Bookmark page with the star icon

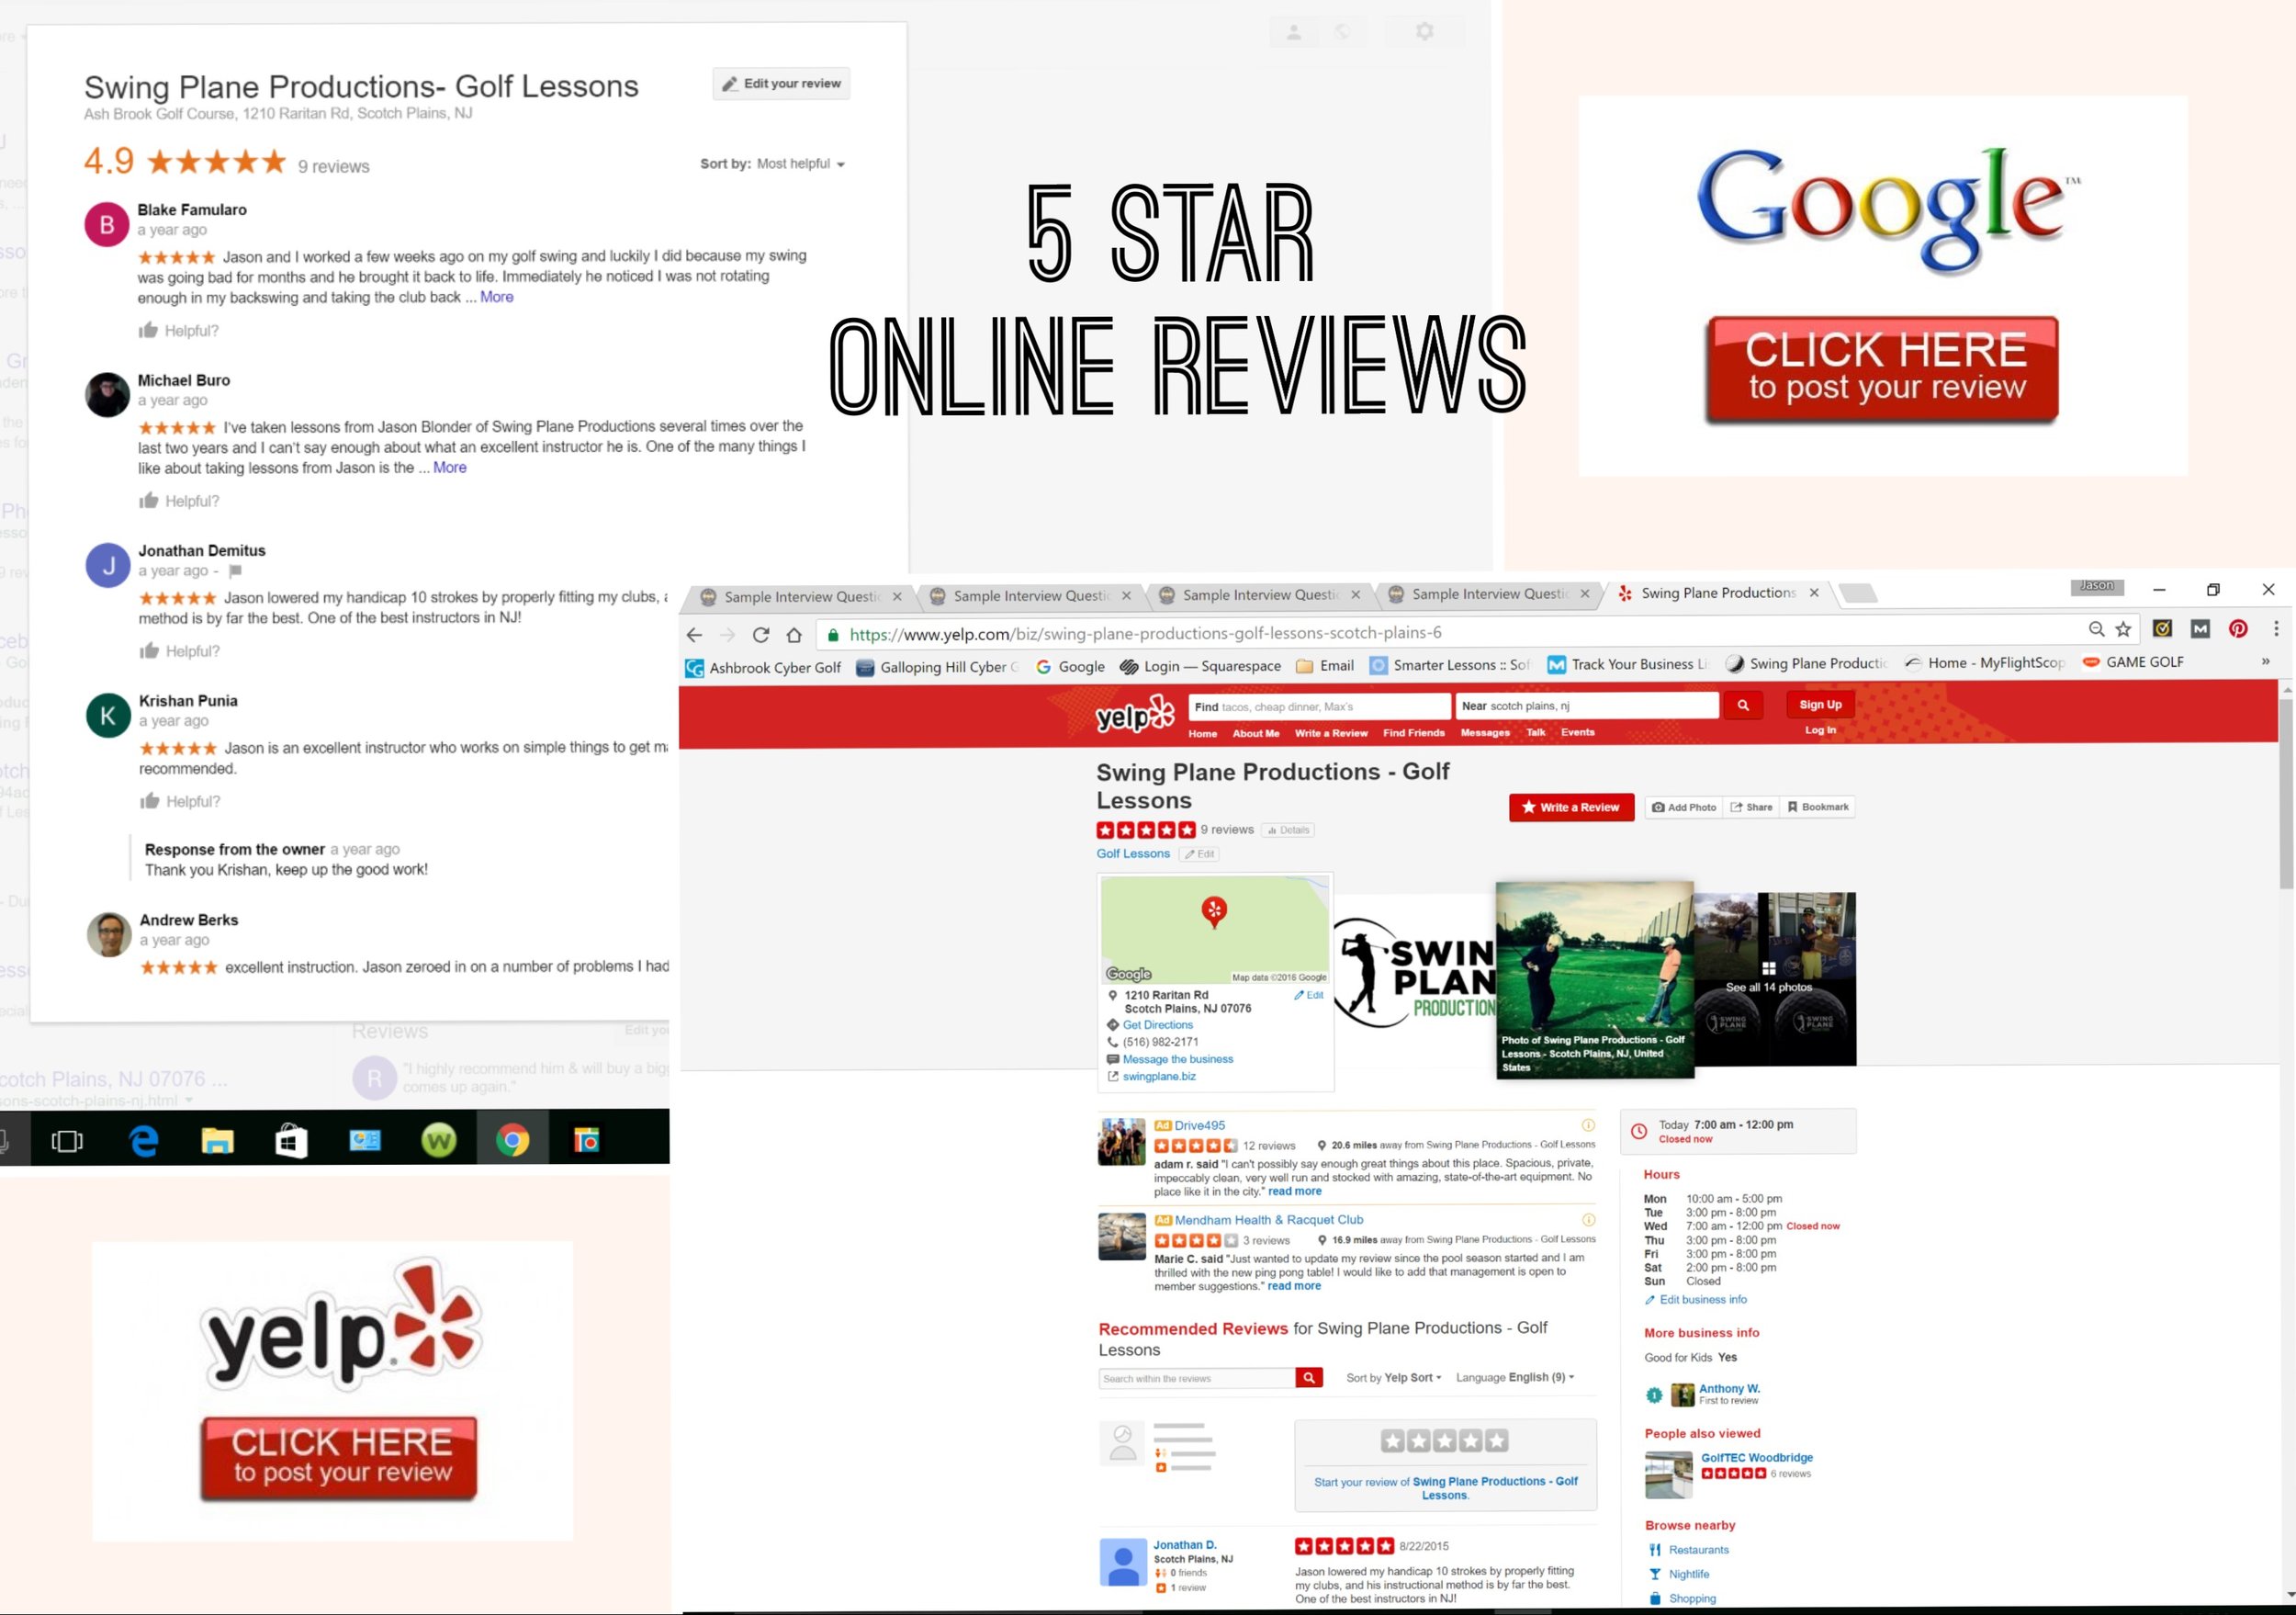coord(2123,629)
